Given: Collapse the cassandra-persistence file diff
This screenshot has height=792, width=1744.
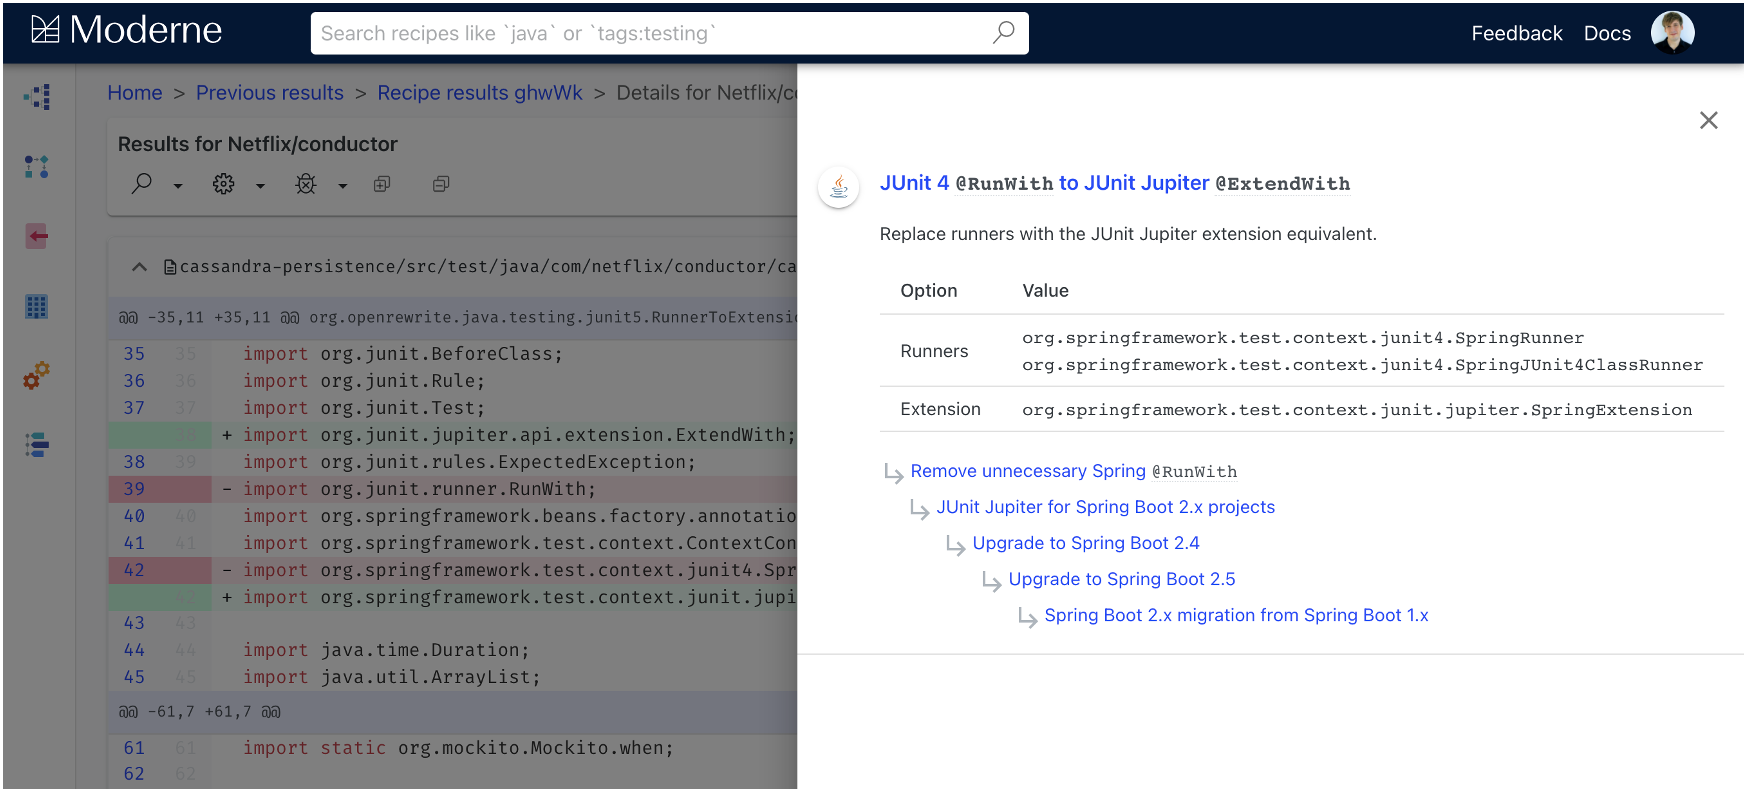Looking at the screenshot, I should (x=140, y=267).
